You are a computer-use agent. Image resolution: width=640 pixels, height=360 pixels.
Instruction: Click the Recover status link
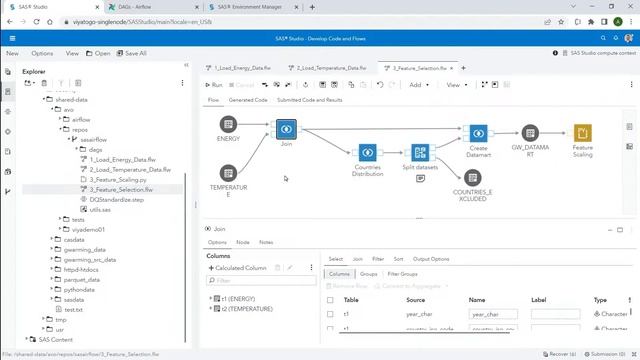560,354
